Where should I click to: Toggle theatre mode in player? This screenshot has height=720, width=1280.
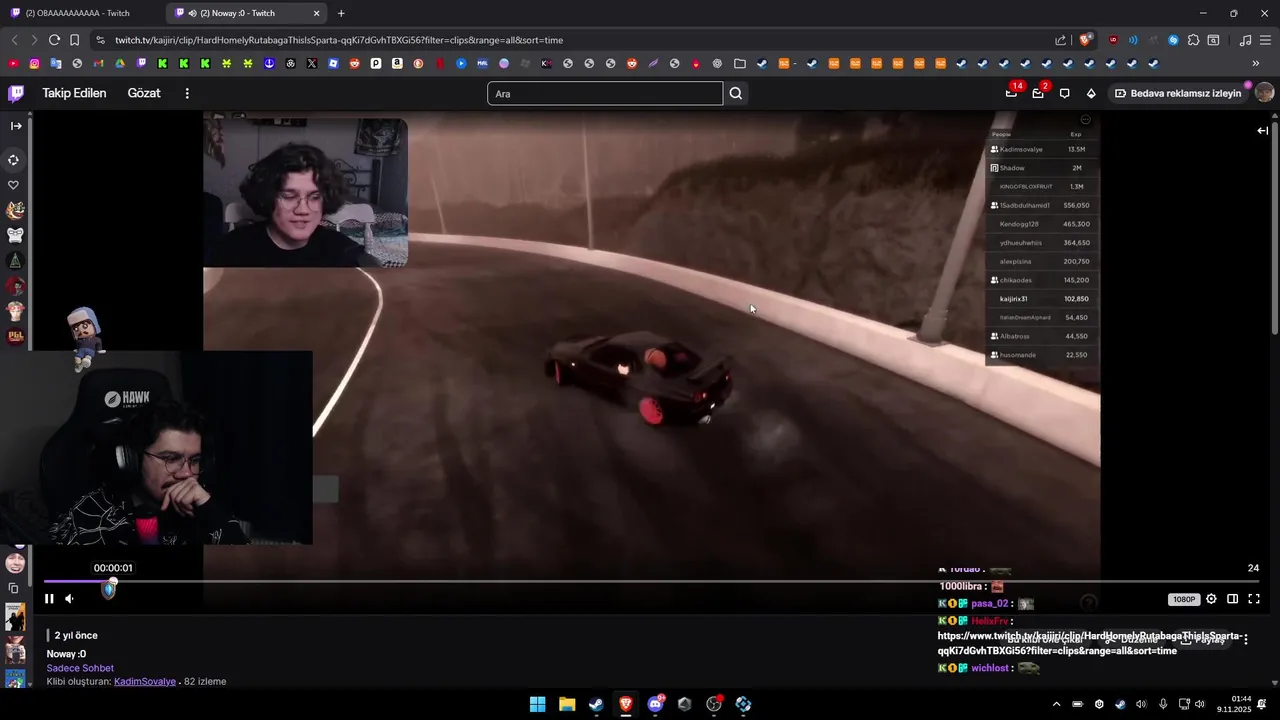(1232, 599)
